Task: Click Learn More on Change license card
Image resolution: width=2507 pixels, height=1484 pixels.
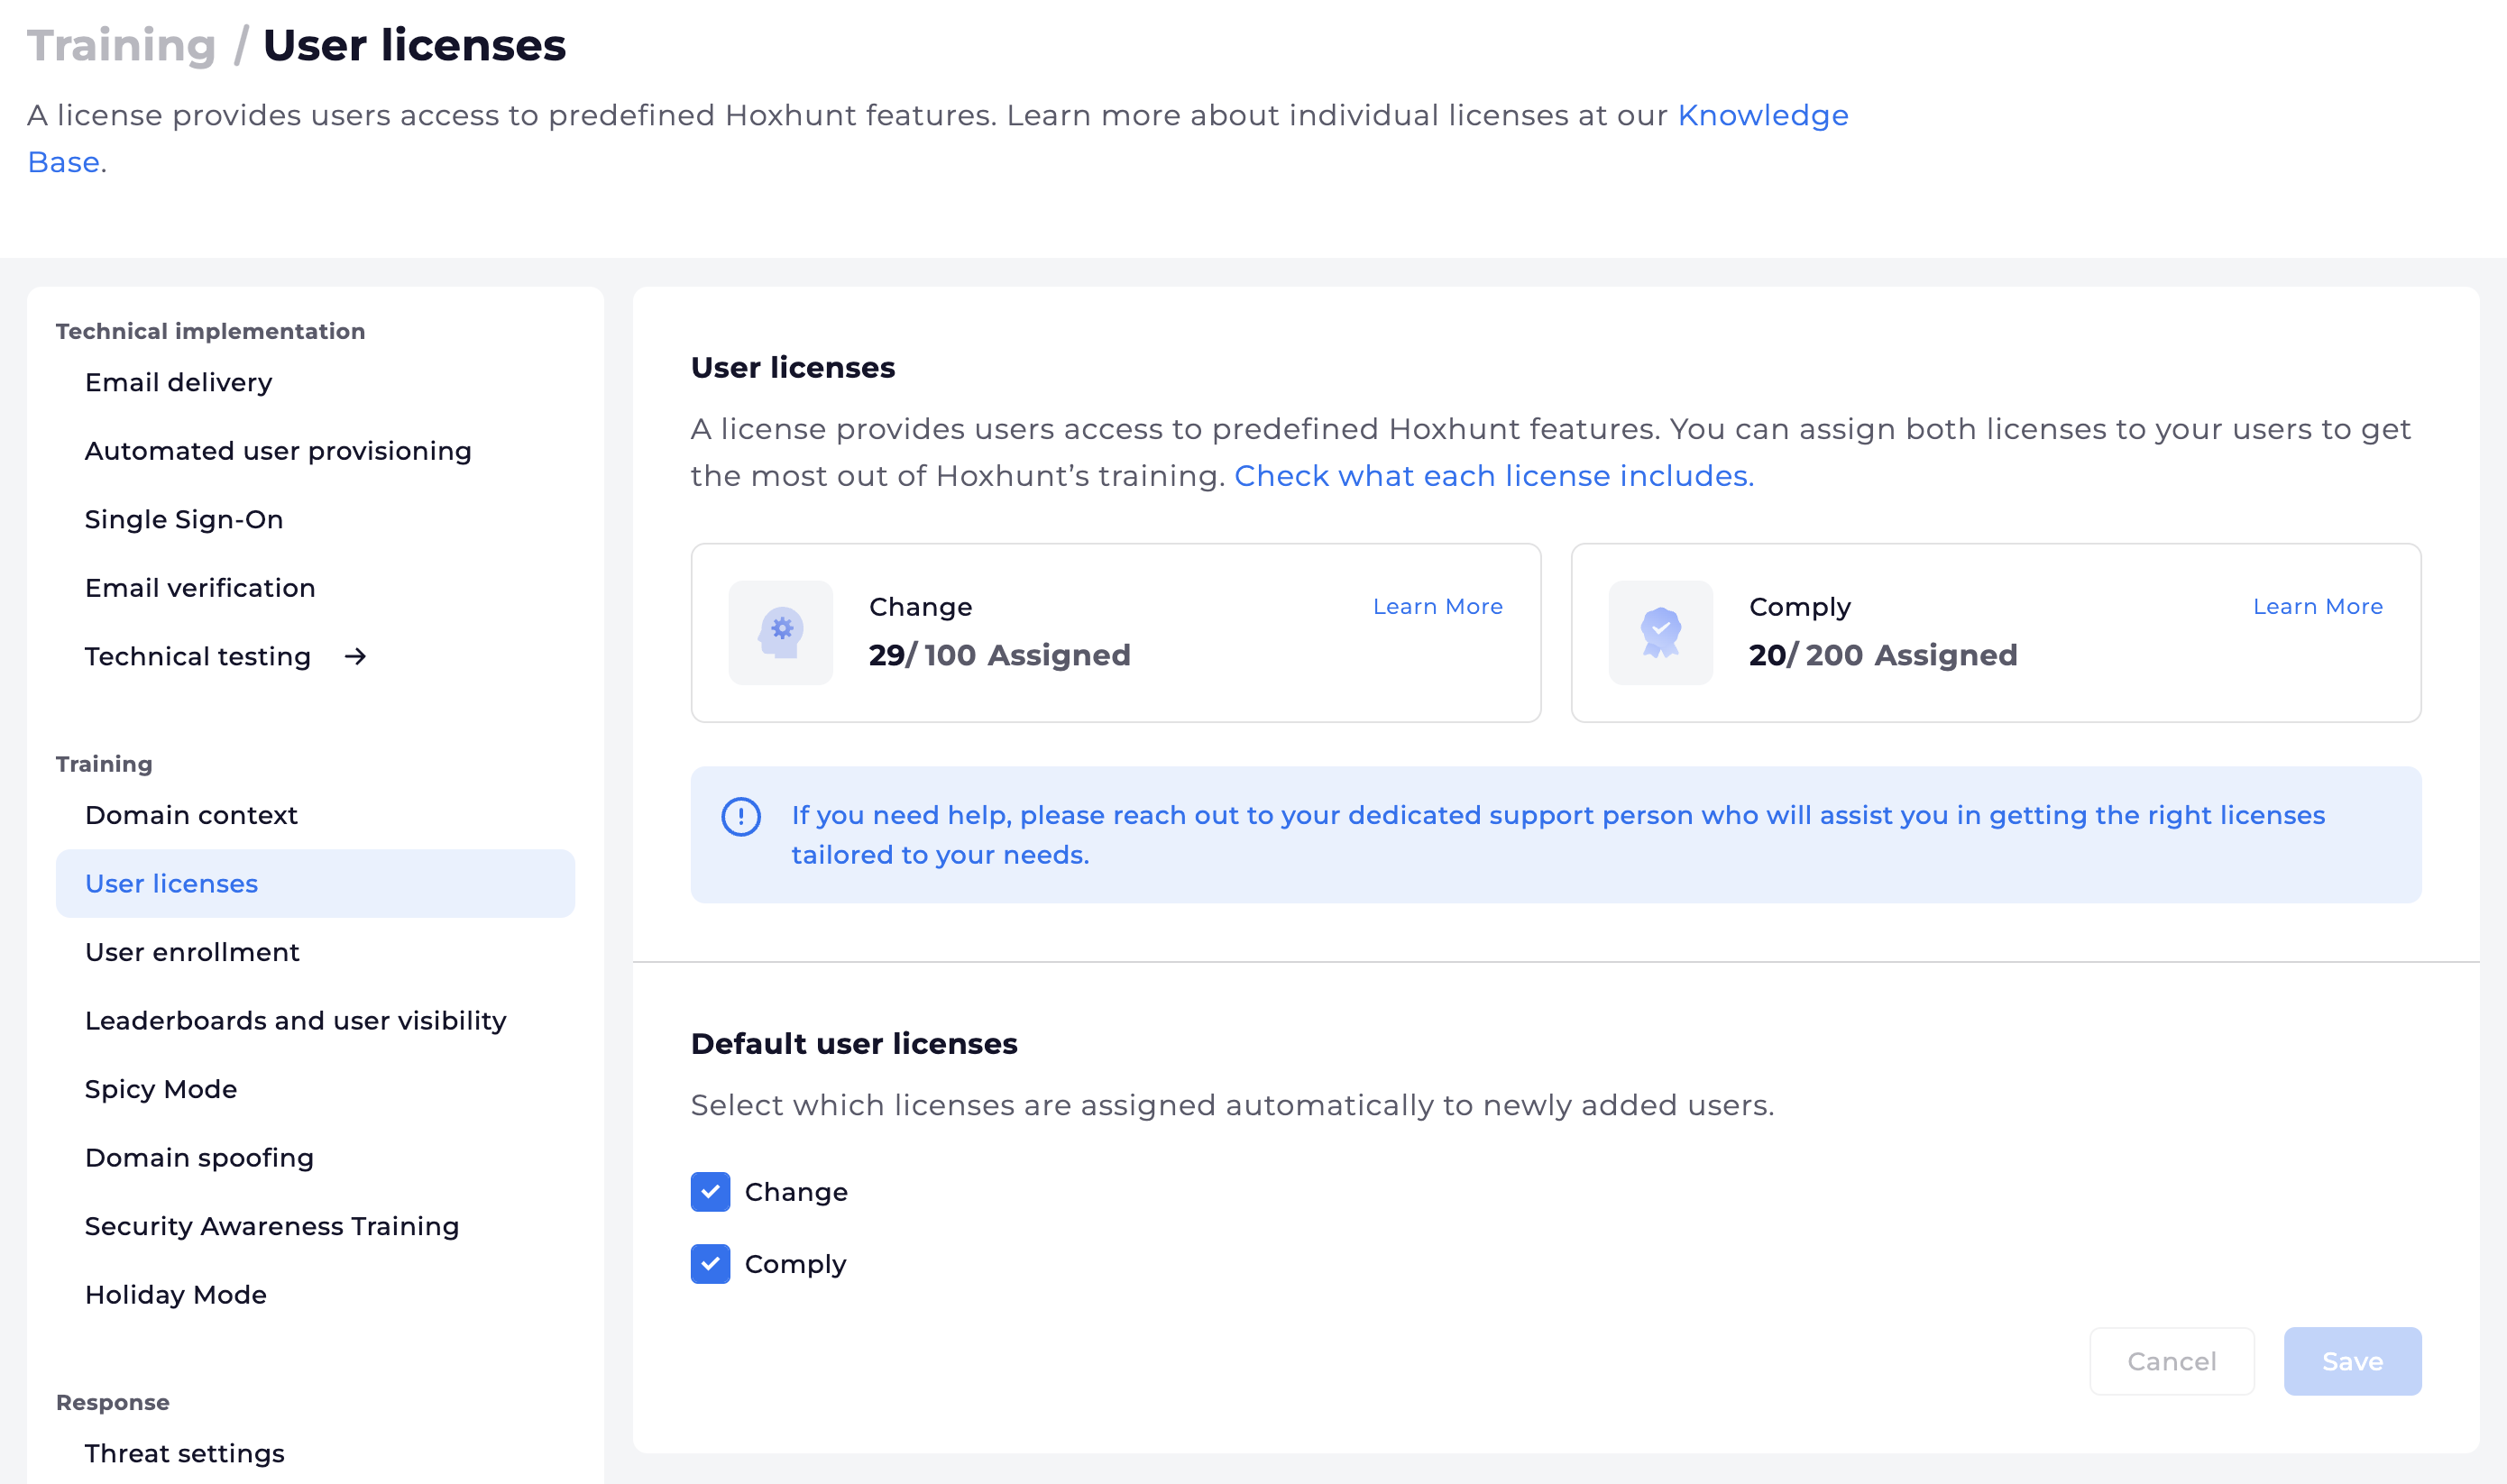Action: [1437, 607]
